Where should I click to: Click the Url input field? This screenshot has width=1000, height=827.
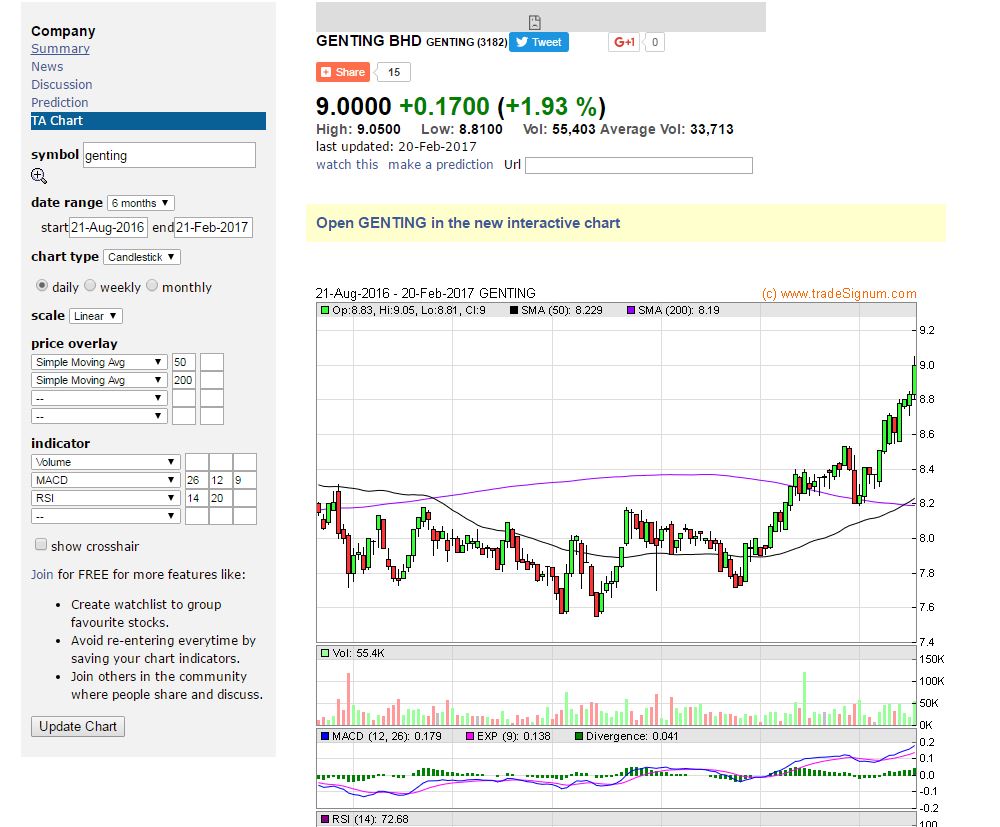pyautogui.click(x=639, y=165)
